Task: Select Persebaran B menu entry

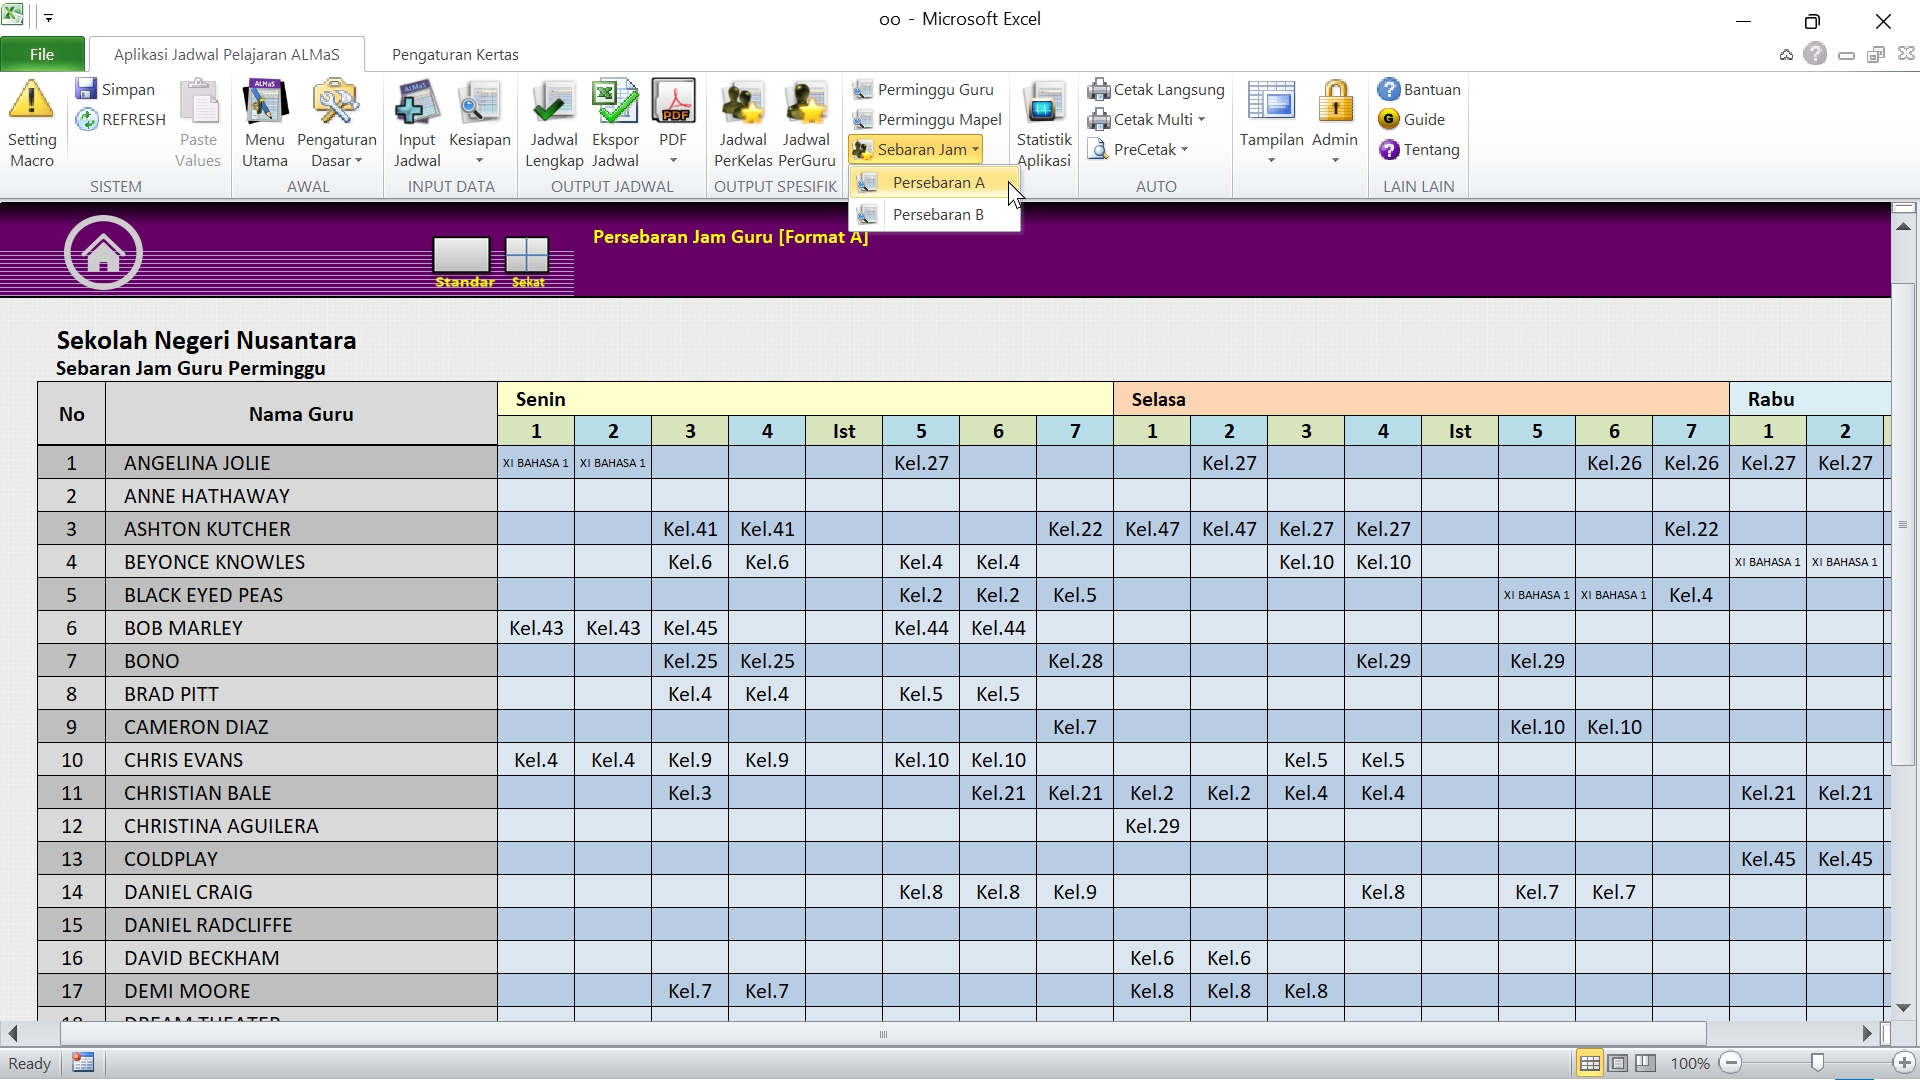Action: click(937, 215)
